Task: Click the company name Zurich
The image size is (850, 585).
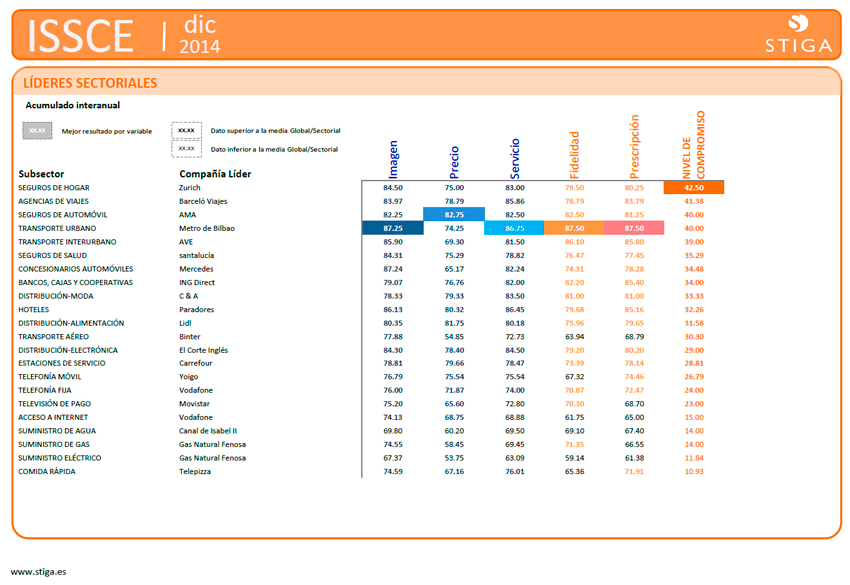Action: pyautogui.click(x=190, y=188)
